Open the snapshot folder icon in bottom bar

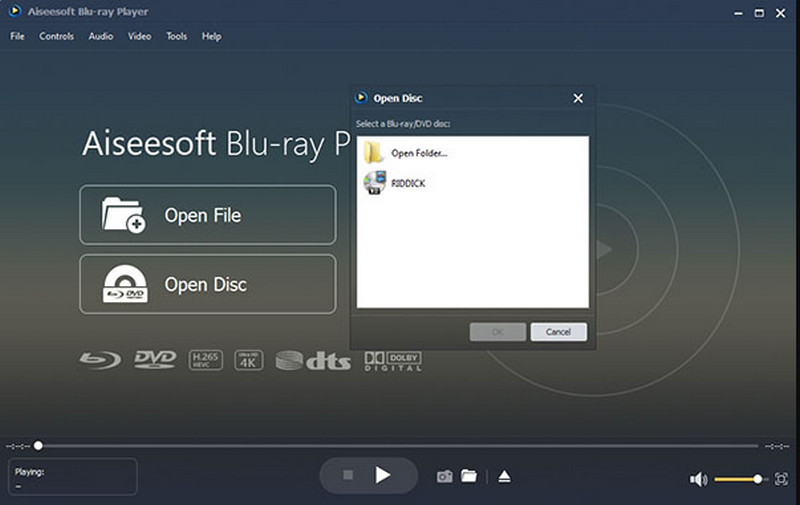[x=469, y=477]
